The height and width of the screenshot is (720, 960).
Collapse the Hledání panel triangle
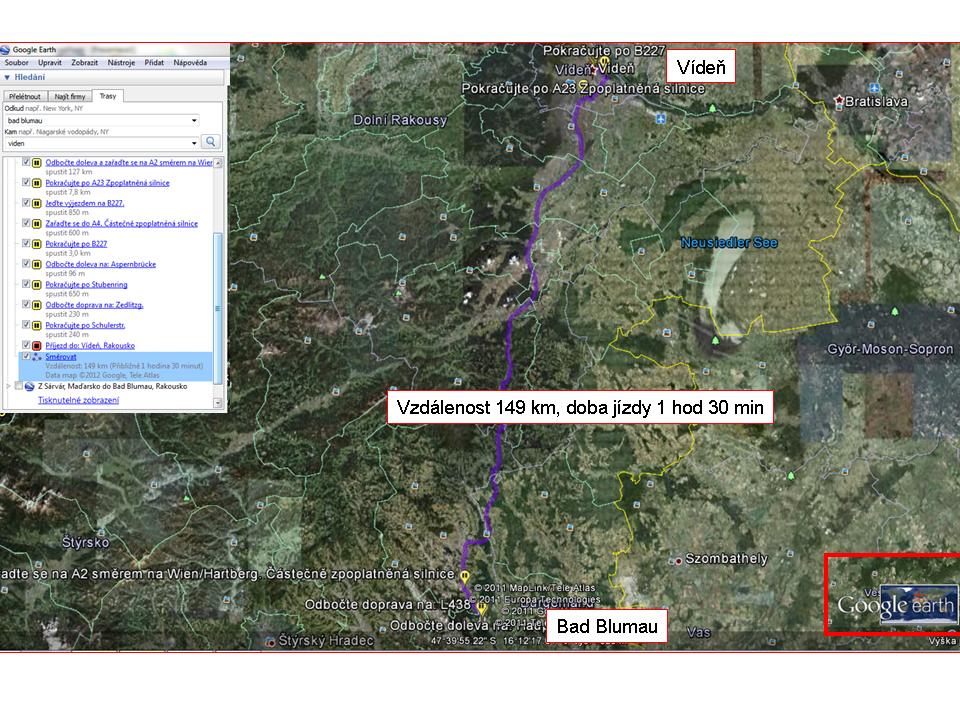pyautogui.click(x=7, y=78)
